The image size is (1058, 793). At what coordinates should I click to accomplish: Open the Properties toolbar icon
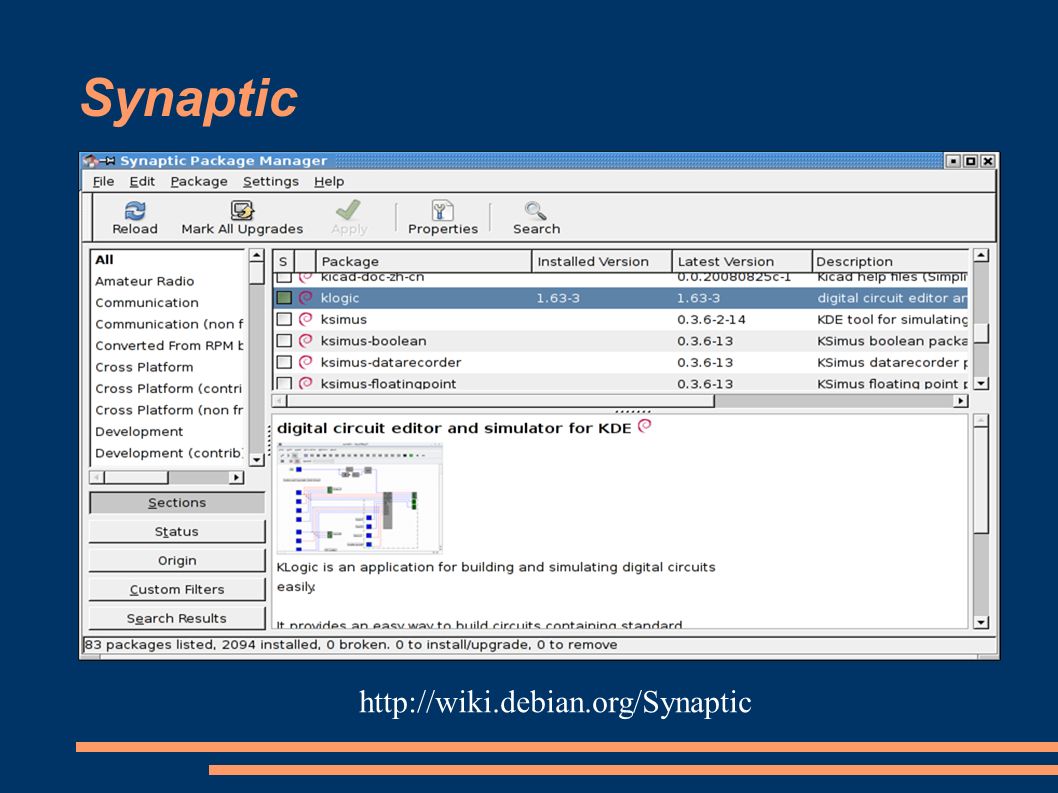tap(442, 211)
